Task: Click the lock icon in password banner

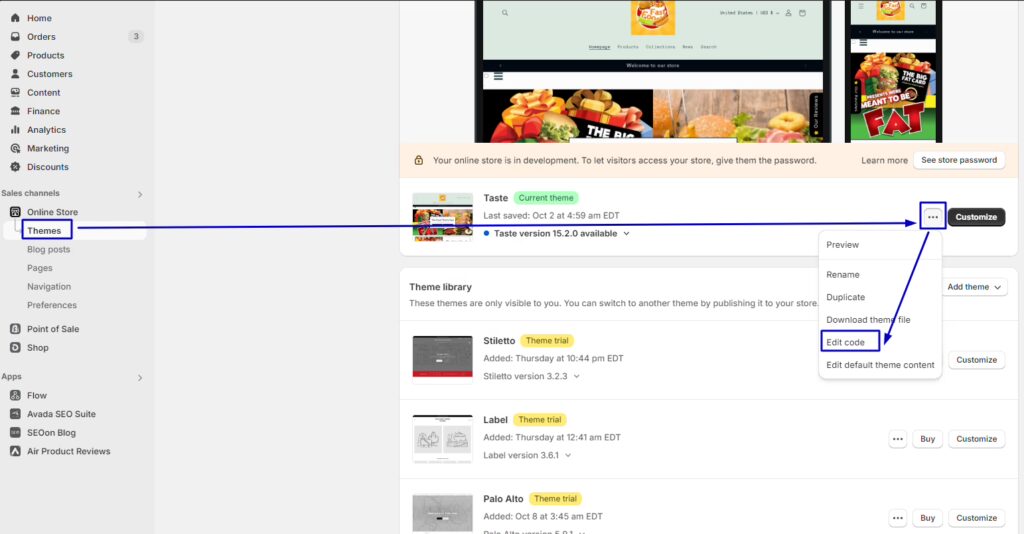Action: pyautogui.click(x=419, y=161)
